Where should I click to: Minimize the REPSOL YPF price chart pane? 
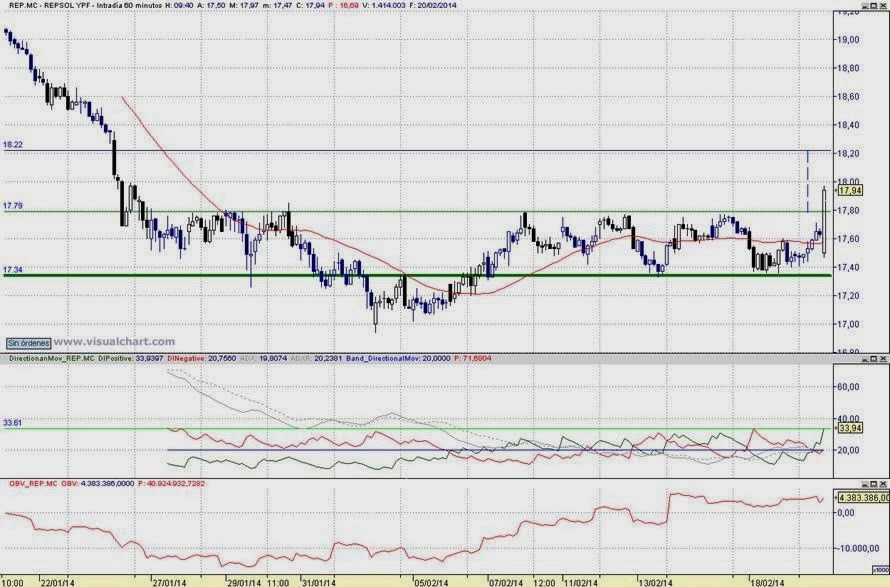(865, 6)
